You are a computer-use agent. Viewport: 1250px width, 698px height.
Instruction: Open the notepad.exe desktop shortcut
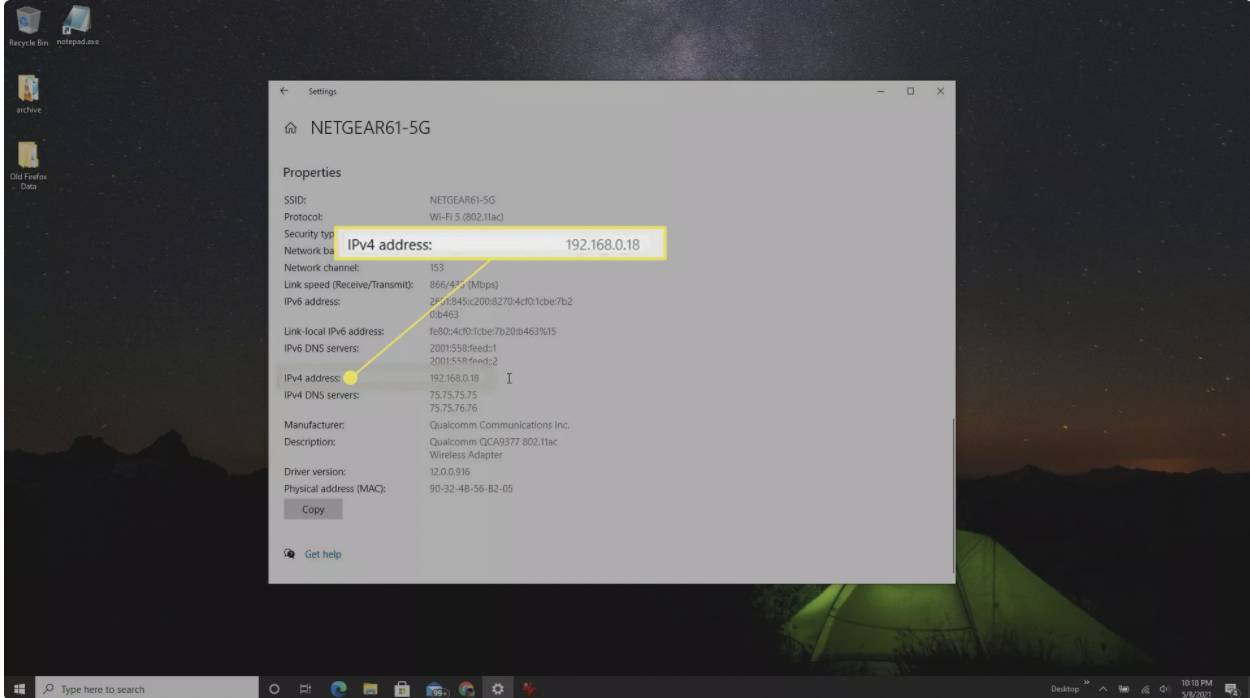pos(77,25)
